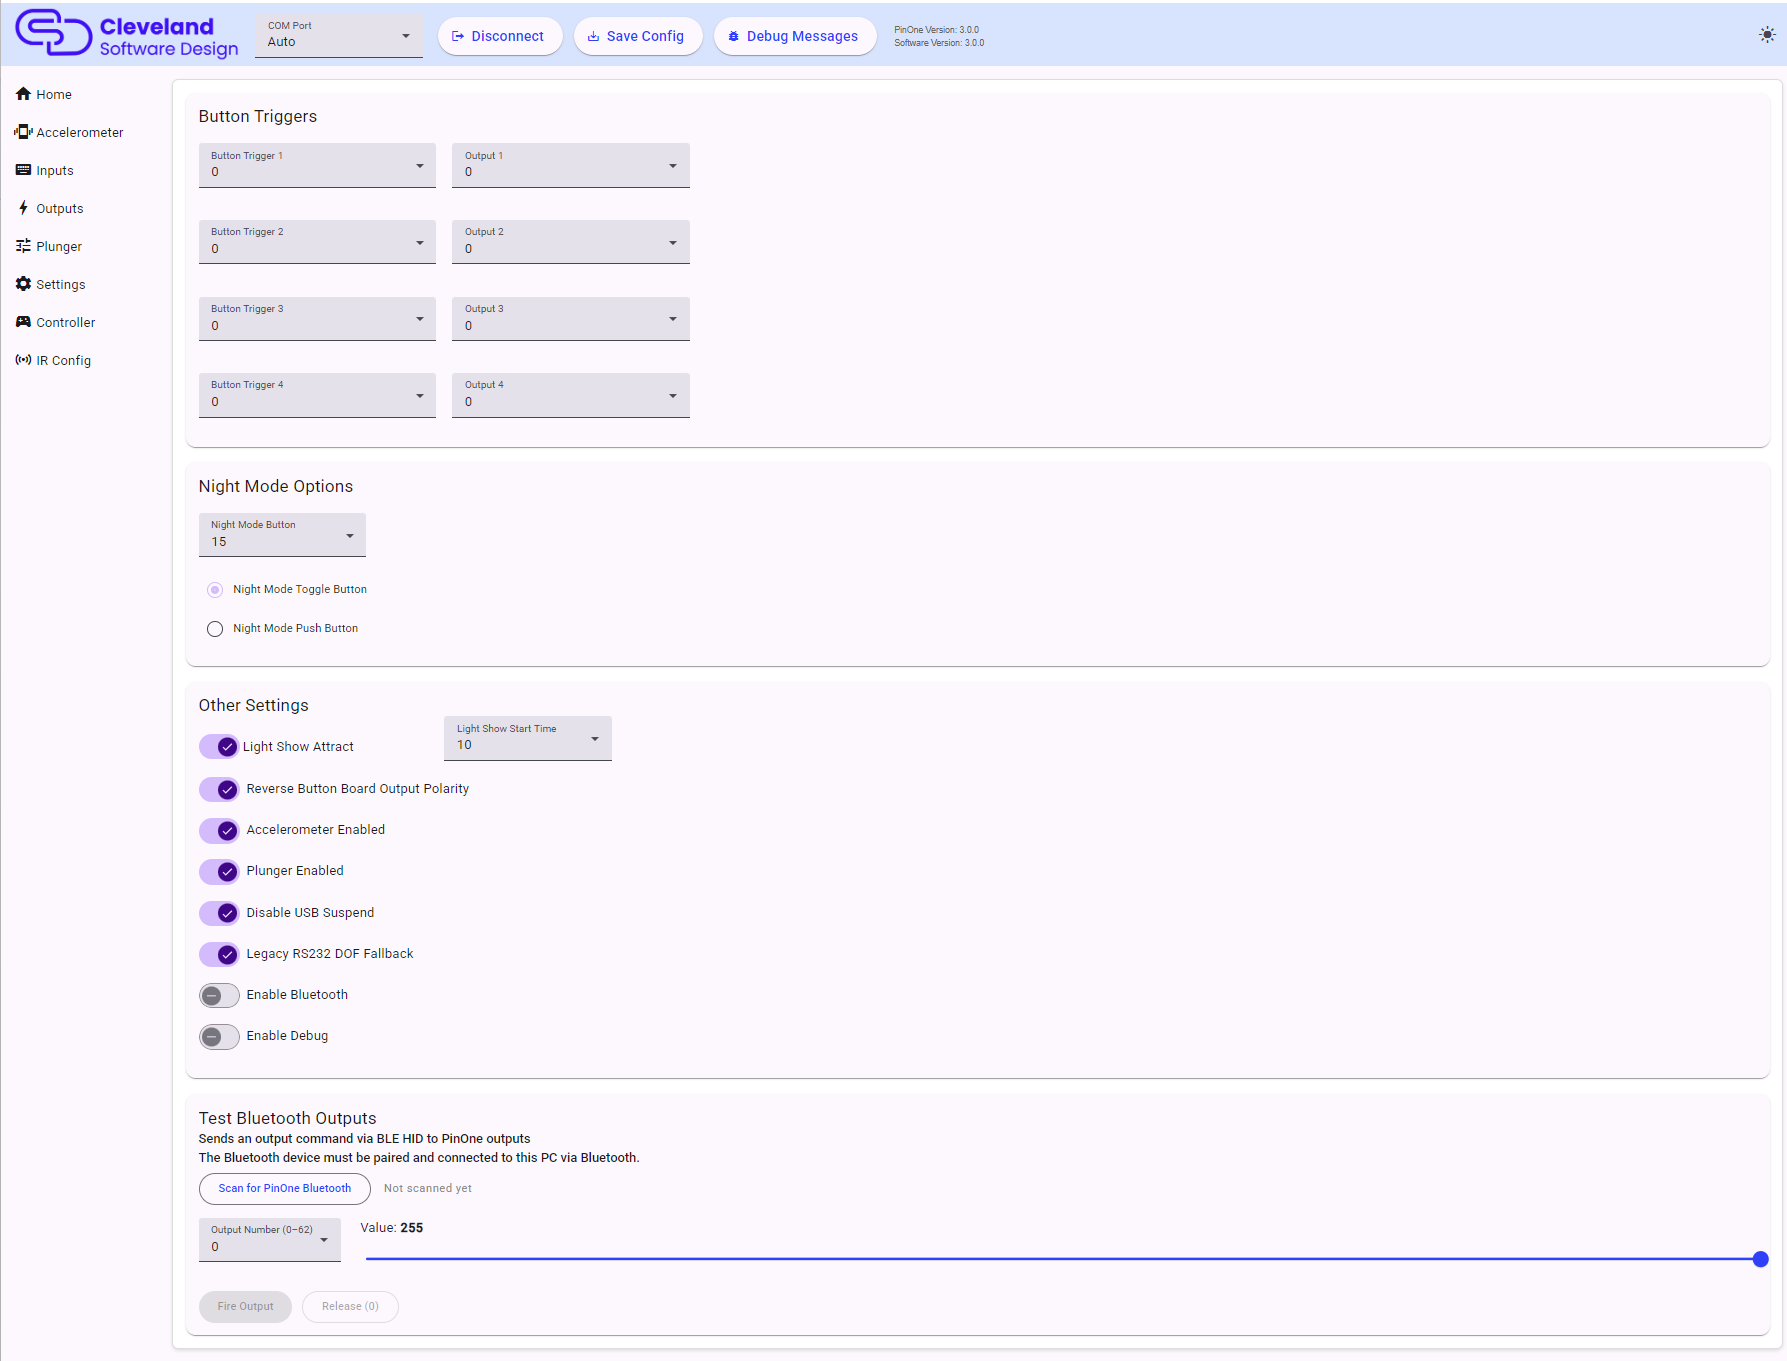
Task: Click the Release (0) button
Action: click(x=350, y=1306)
